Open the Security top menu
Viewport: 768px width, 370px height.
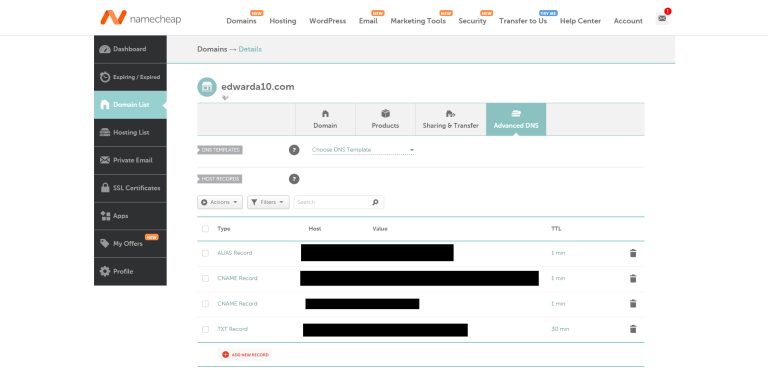472,21
